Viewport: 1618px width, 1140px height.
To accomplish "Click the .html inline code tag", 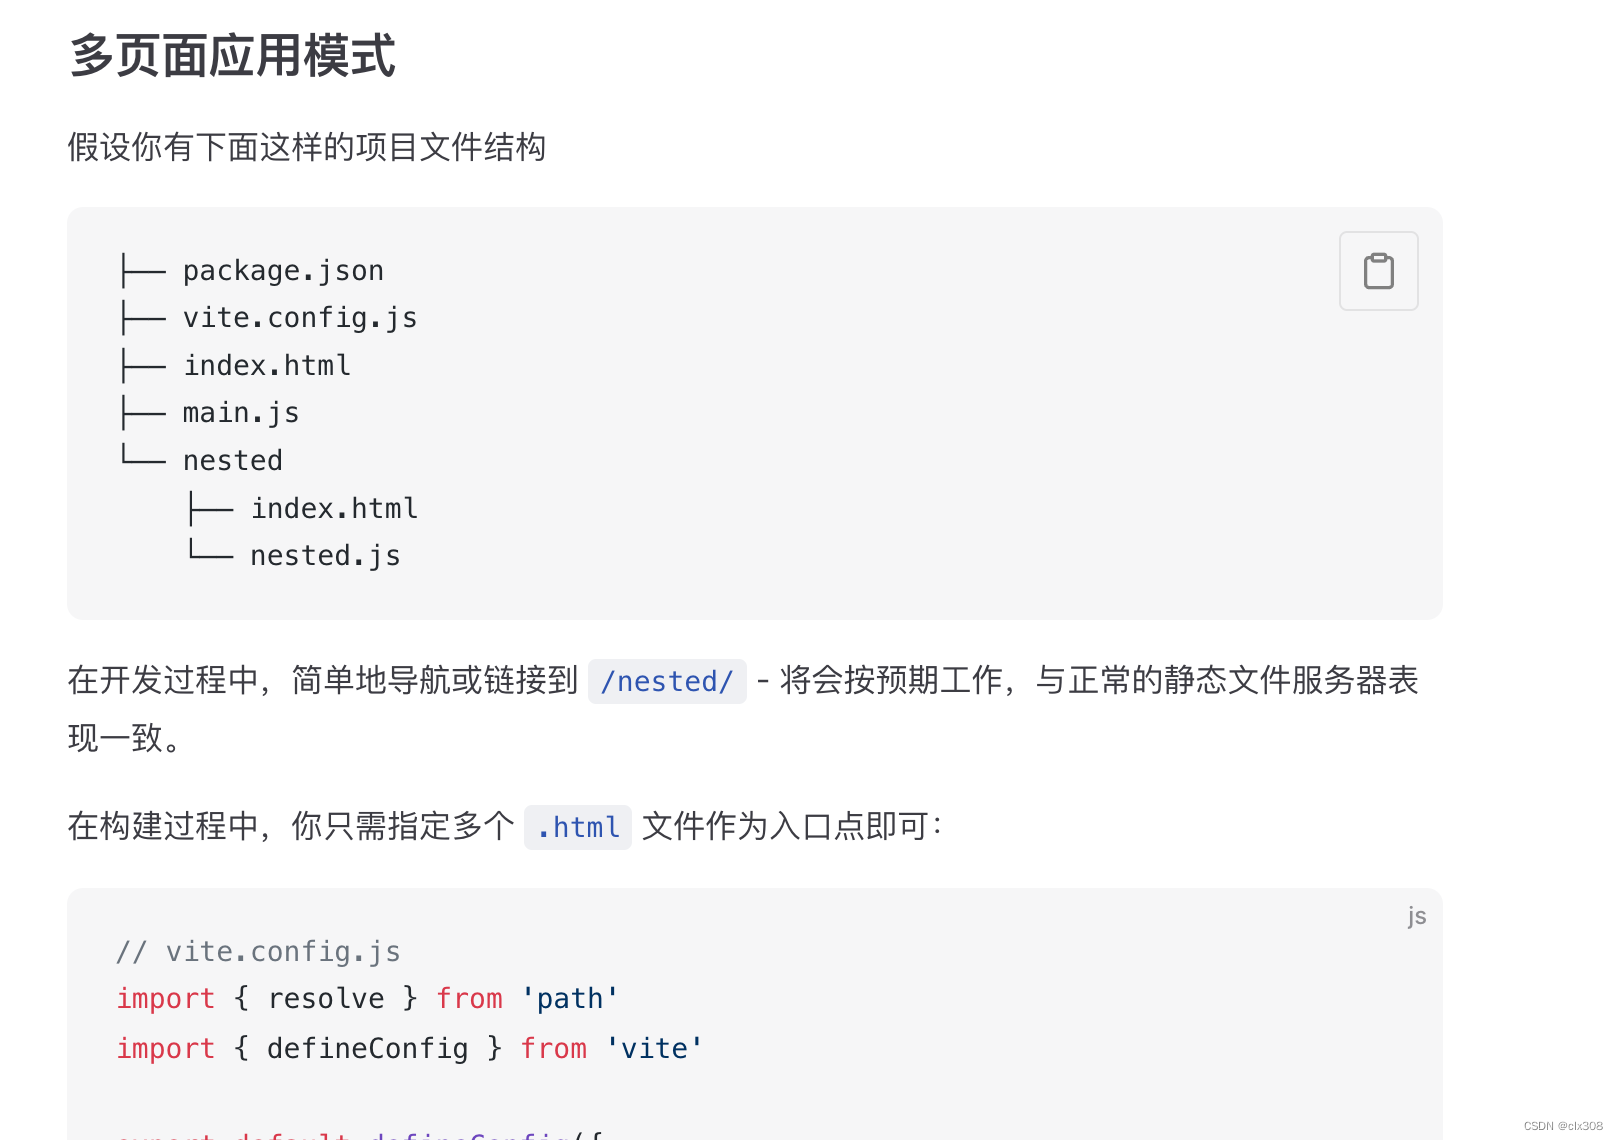I will 578,827.
